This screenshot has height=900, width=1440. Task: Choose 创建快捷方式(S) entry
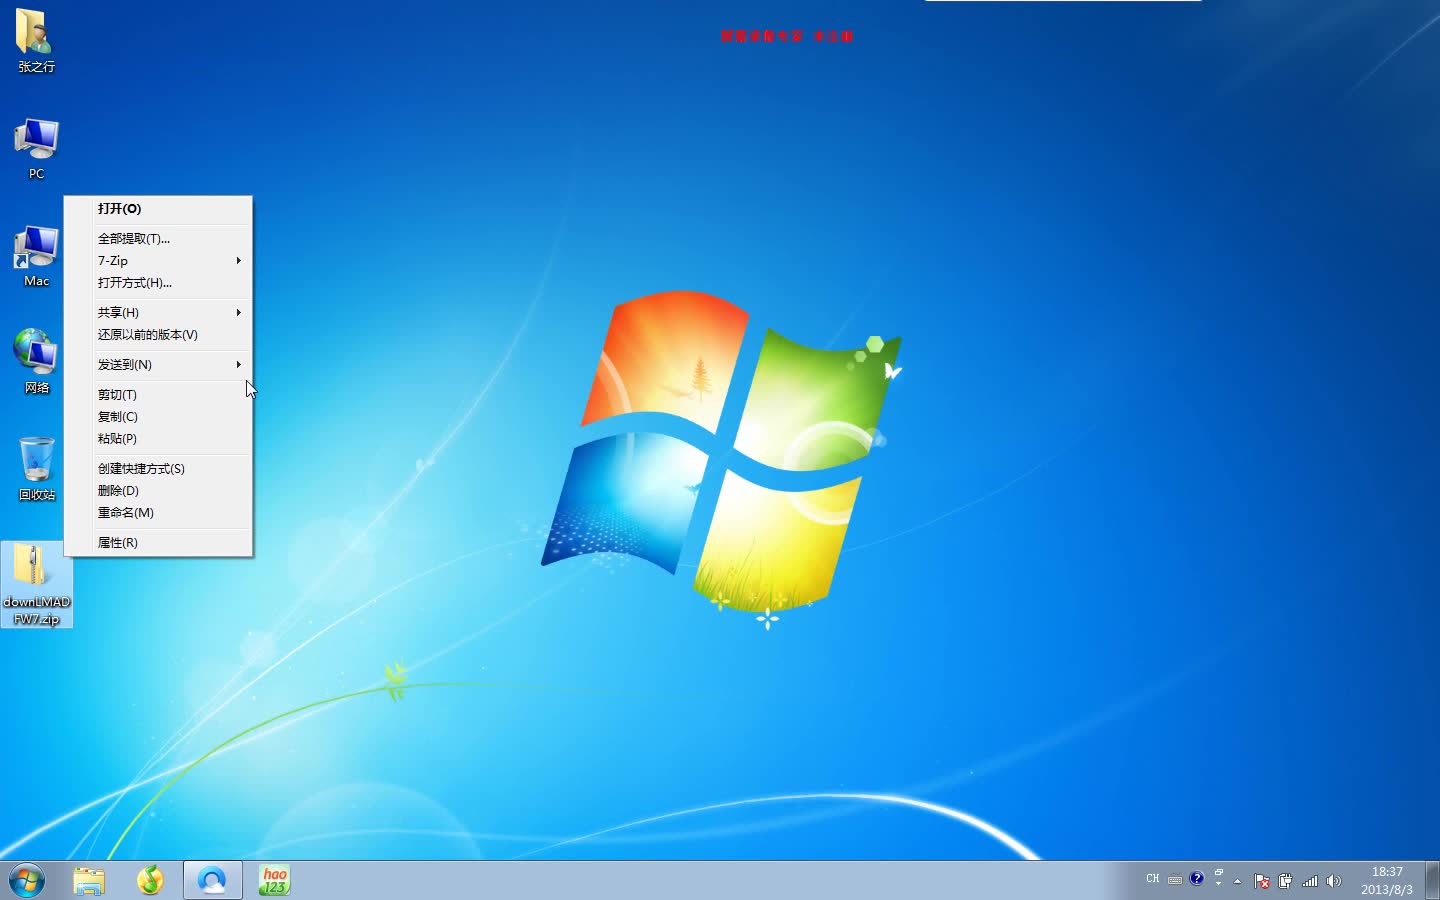point(158,468)
